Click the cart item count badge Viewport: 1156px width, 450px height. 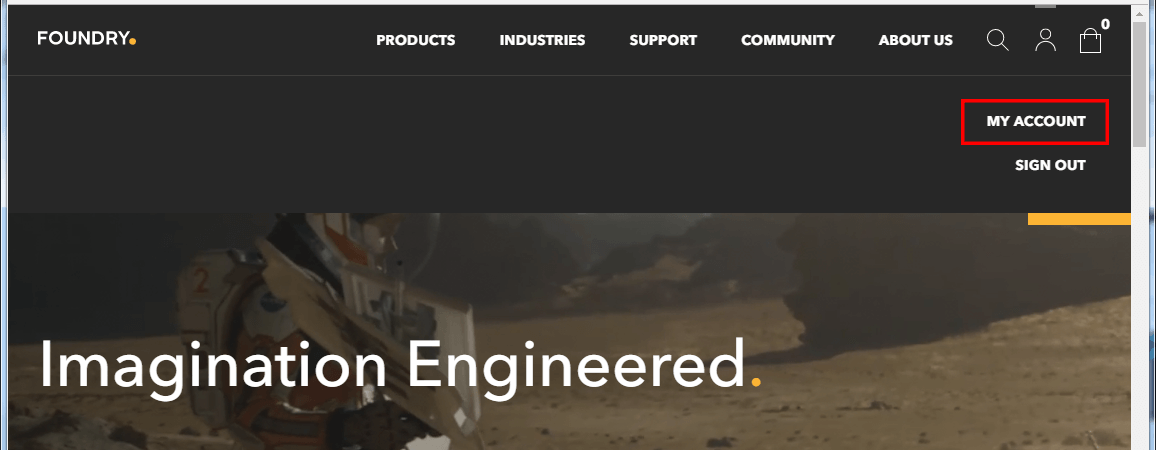click(x=1105, y=24)
